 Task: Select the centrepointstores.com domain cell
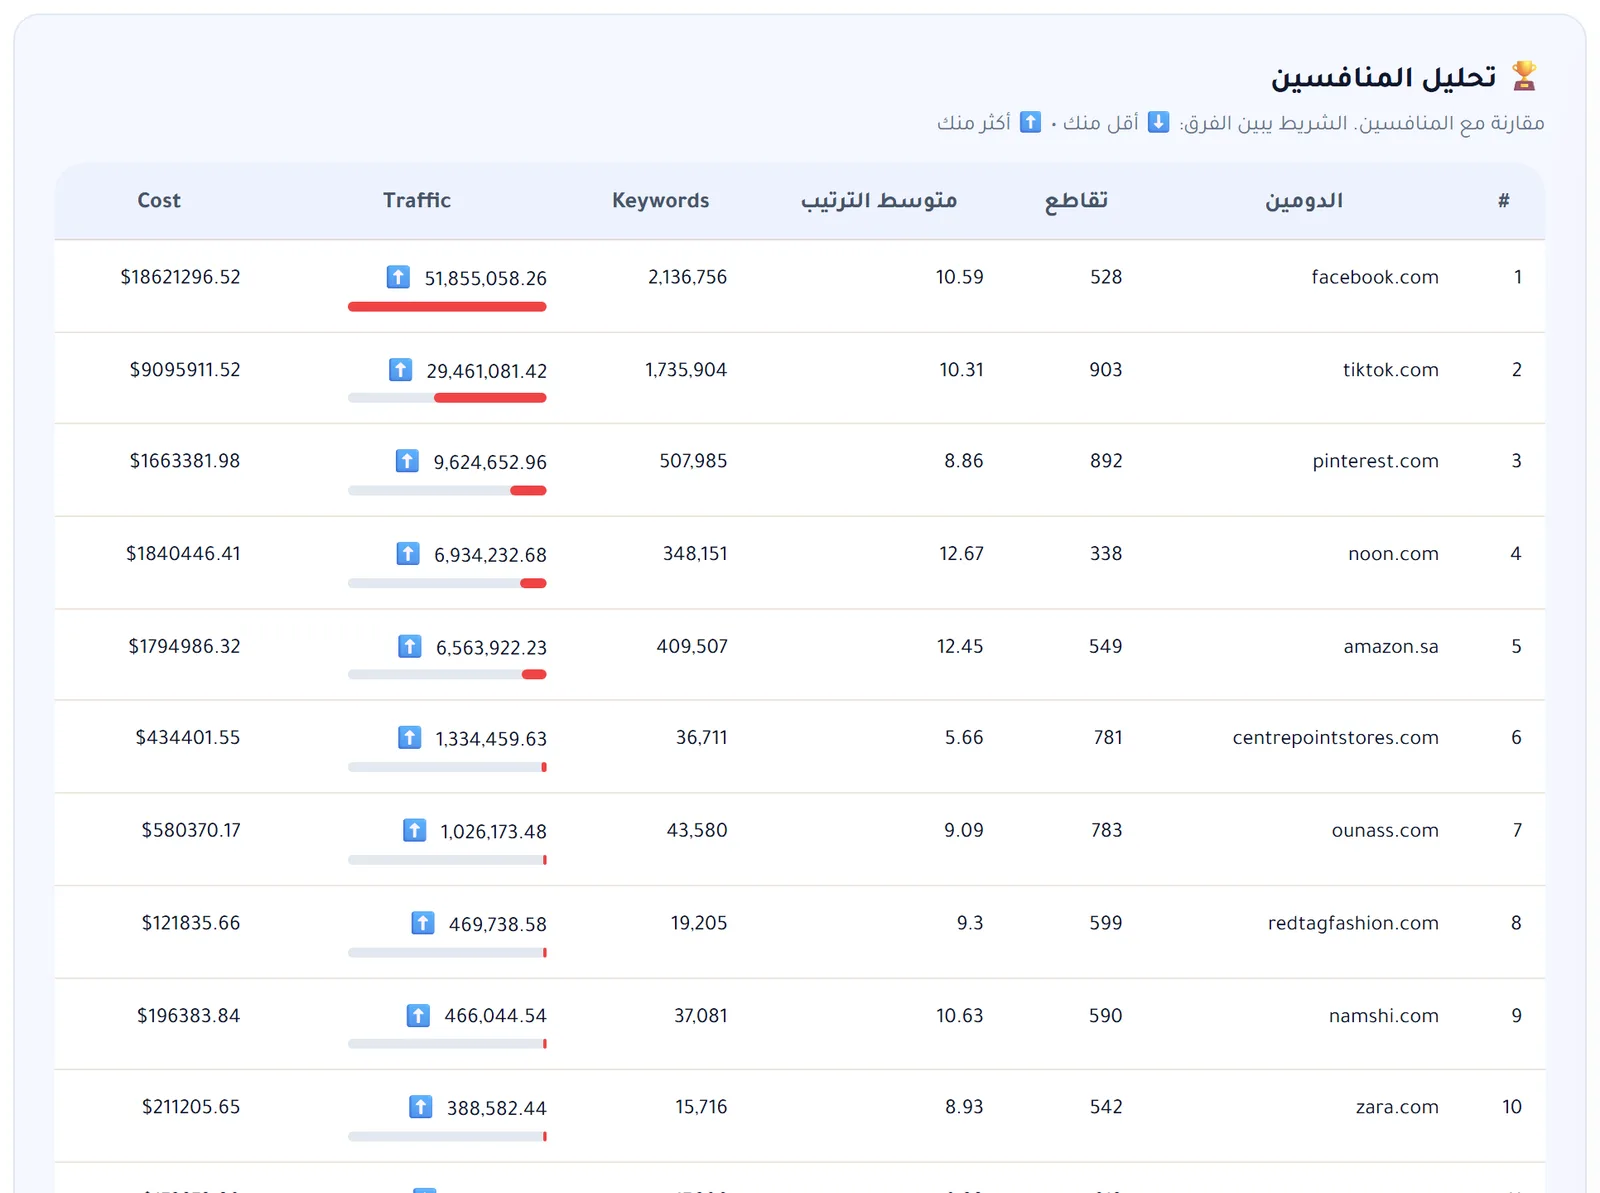click(x=1336, y=738)
